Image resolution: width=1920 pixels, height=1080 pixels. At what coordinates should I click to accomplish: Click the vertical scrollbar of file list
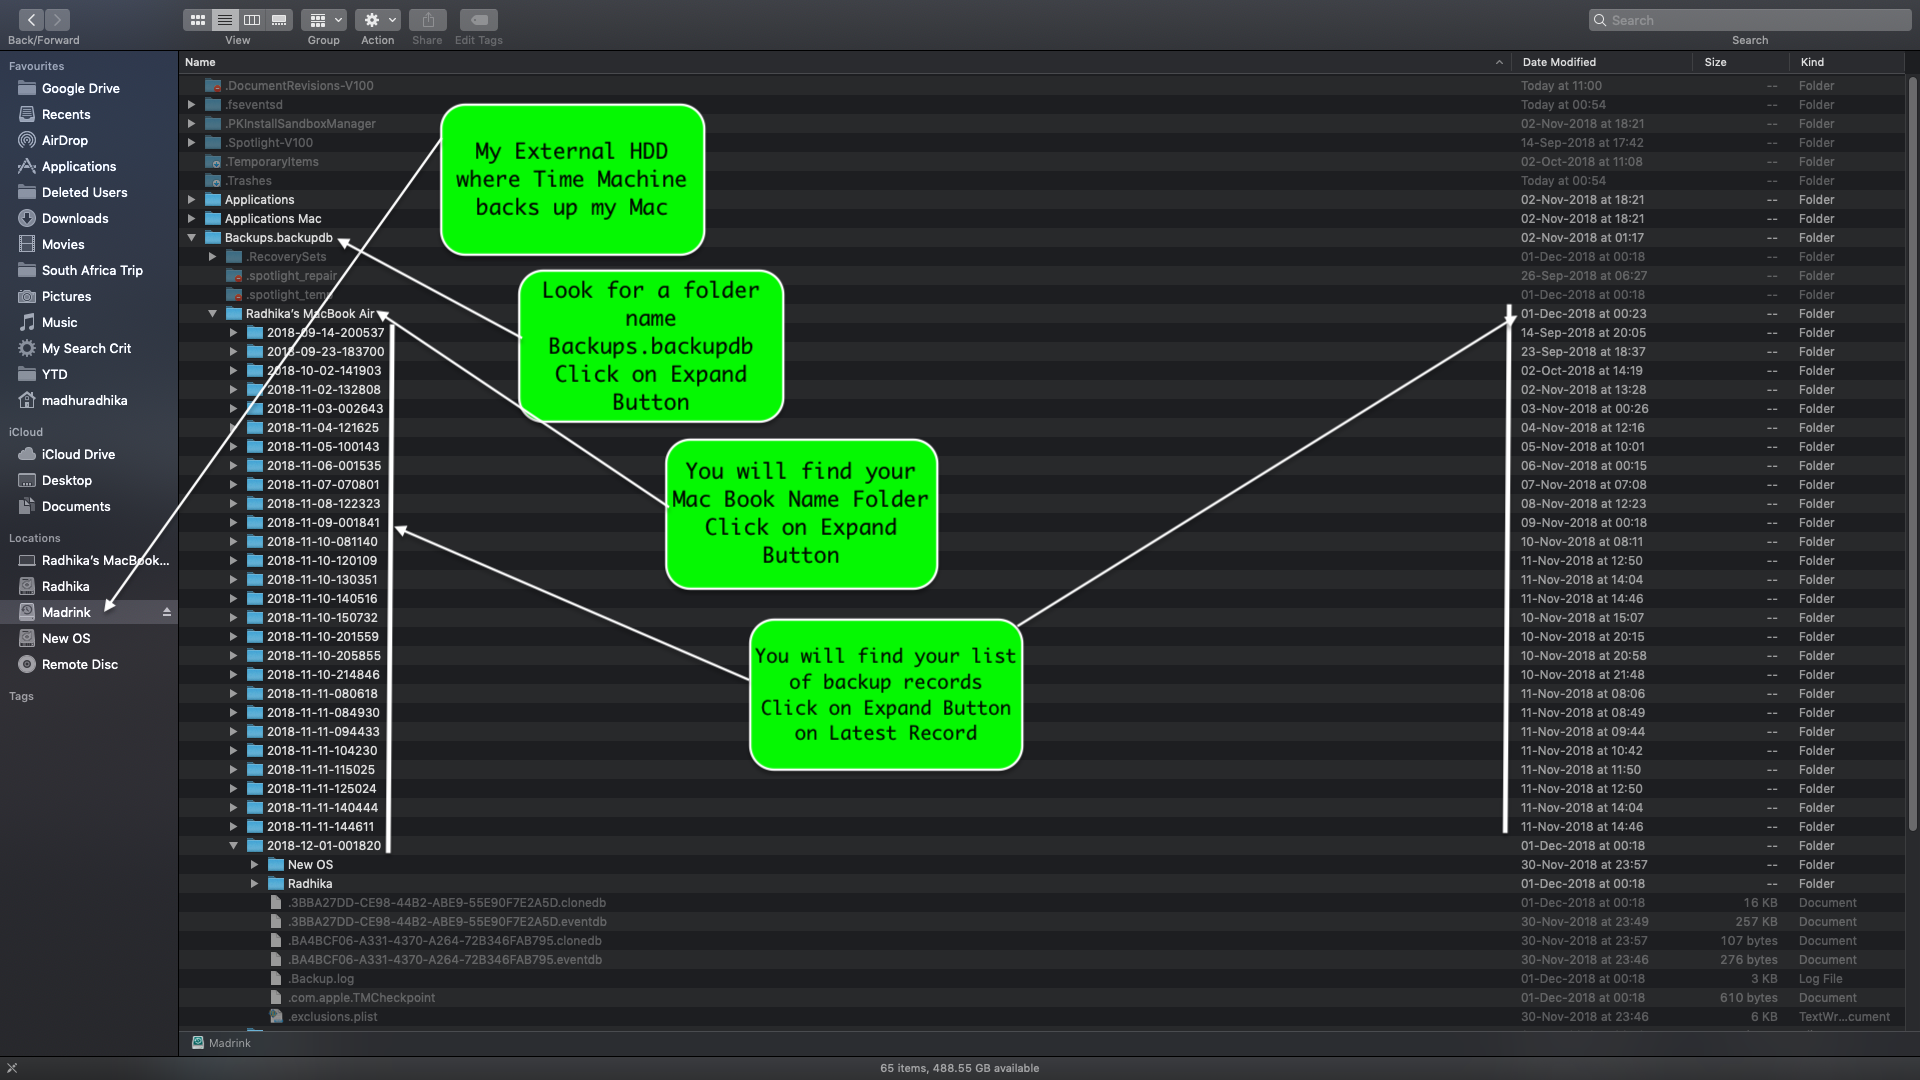[1912, 450]
